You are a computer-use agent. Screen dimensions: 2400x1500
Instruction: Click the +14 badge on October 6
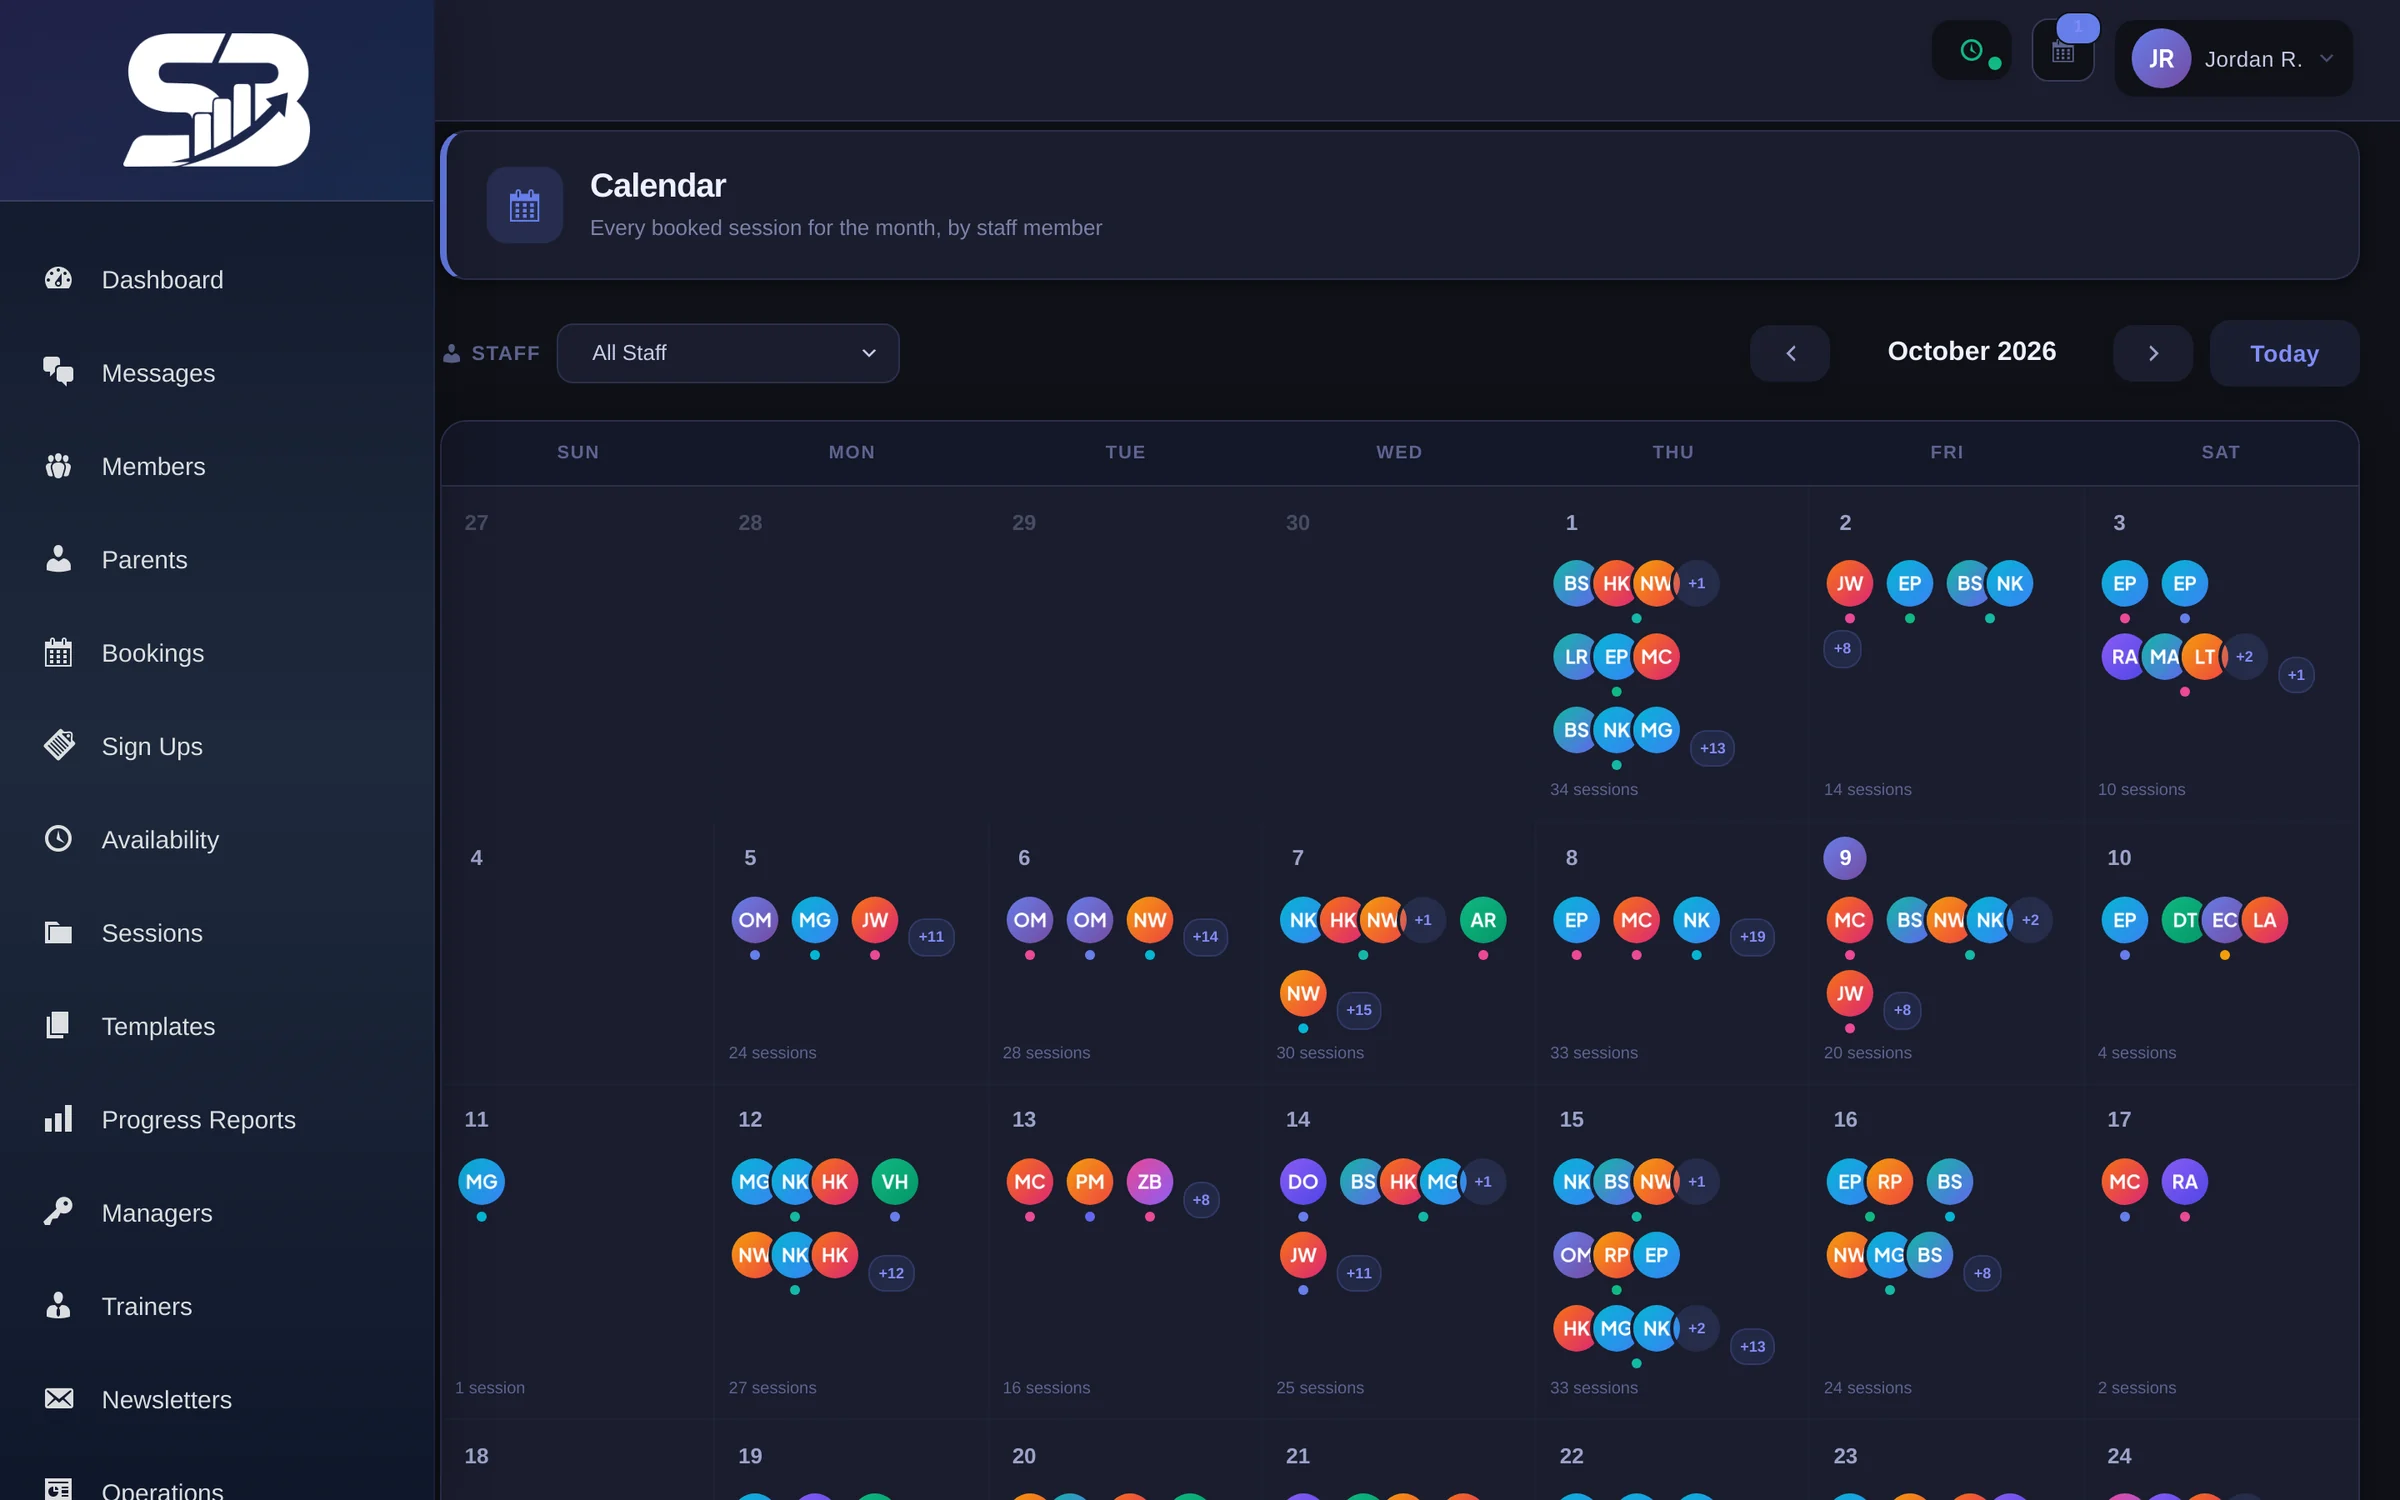pyautogui.click(x=1205, y=937)
